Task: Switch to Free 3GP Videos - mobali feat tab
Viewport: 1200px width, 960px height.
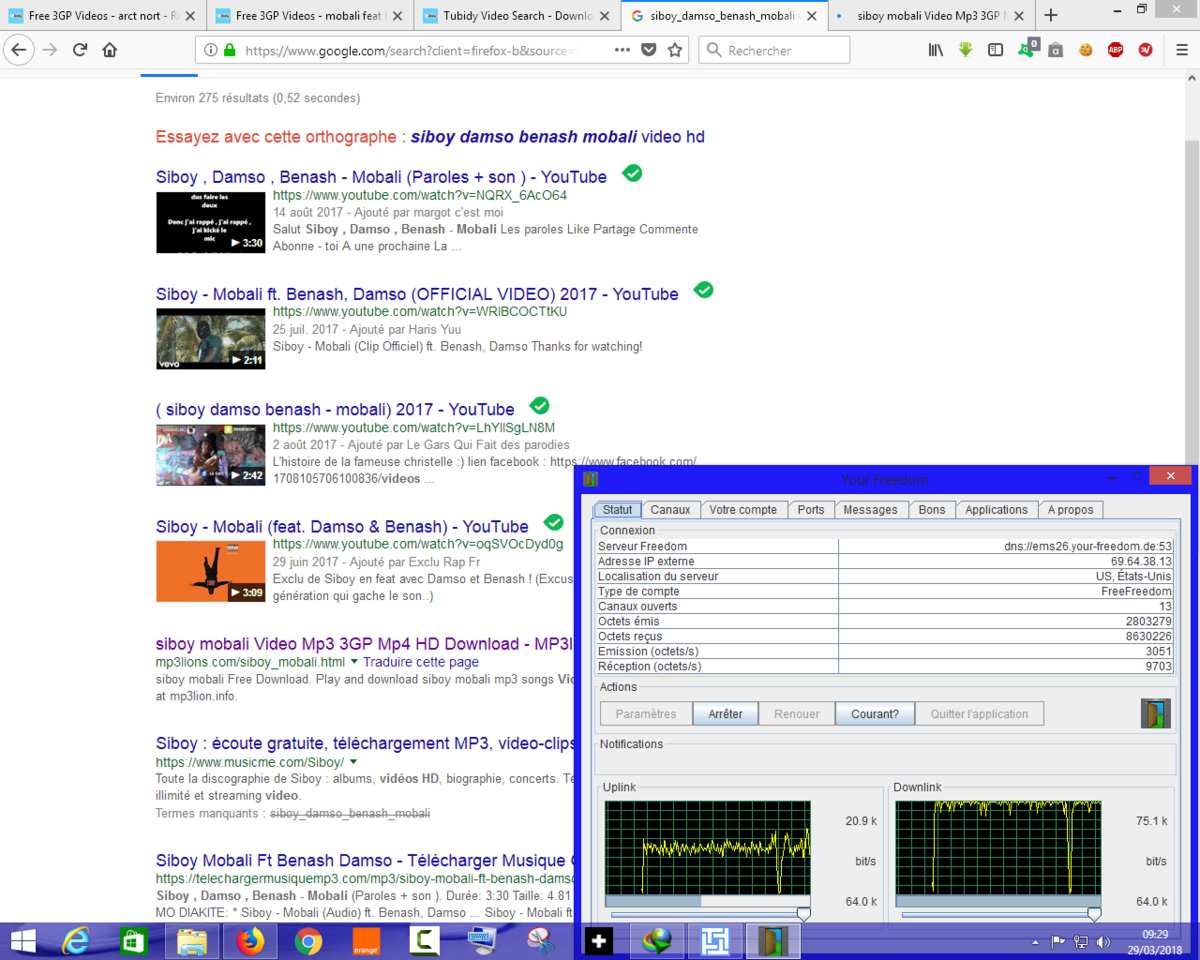Action: [311, 16]
